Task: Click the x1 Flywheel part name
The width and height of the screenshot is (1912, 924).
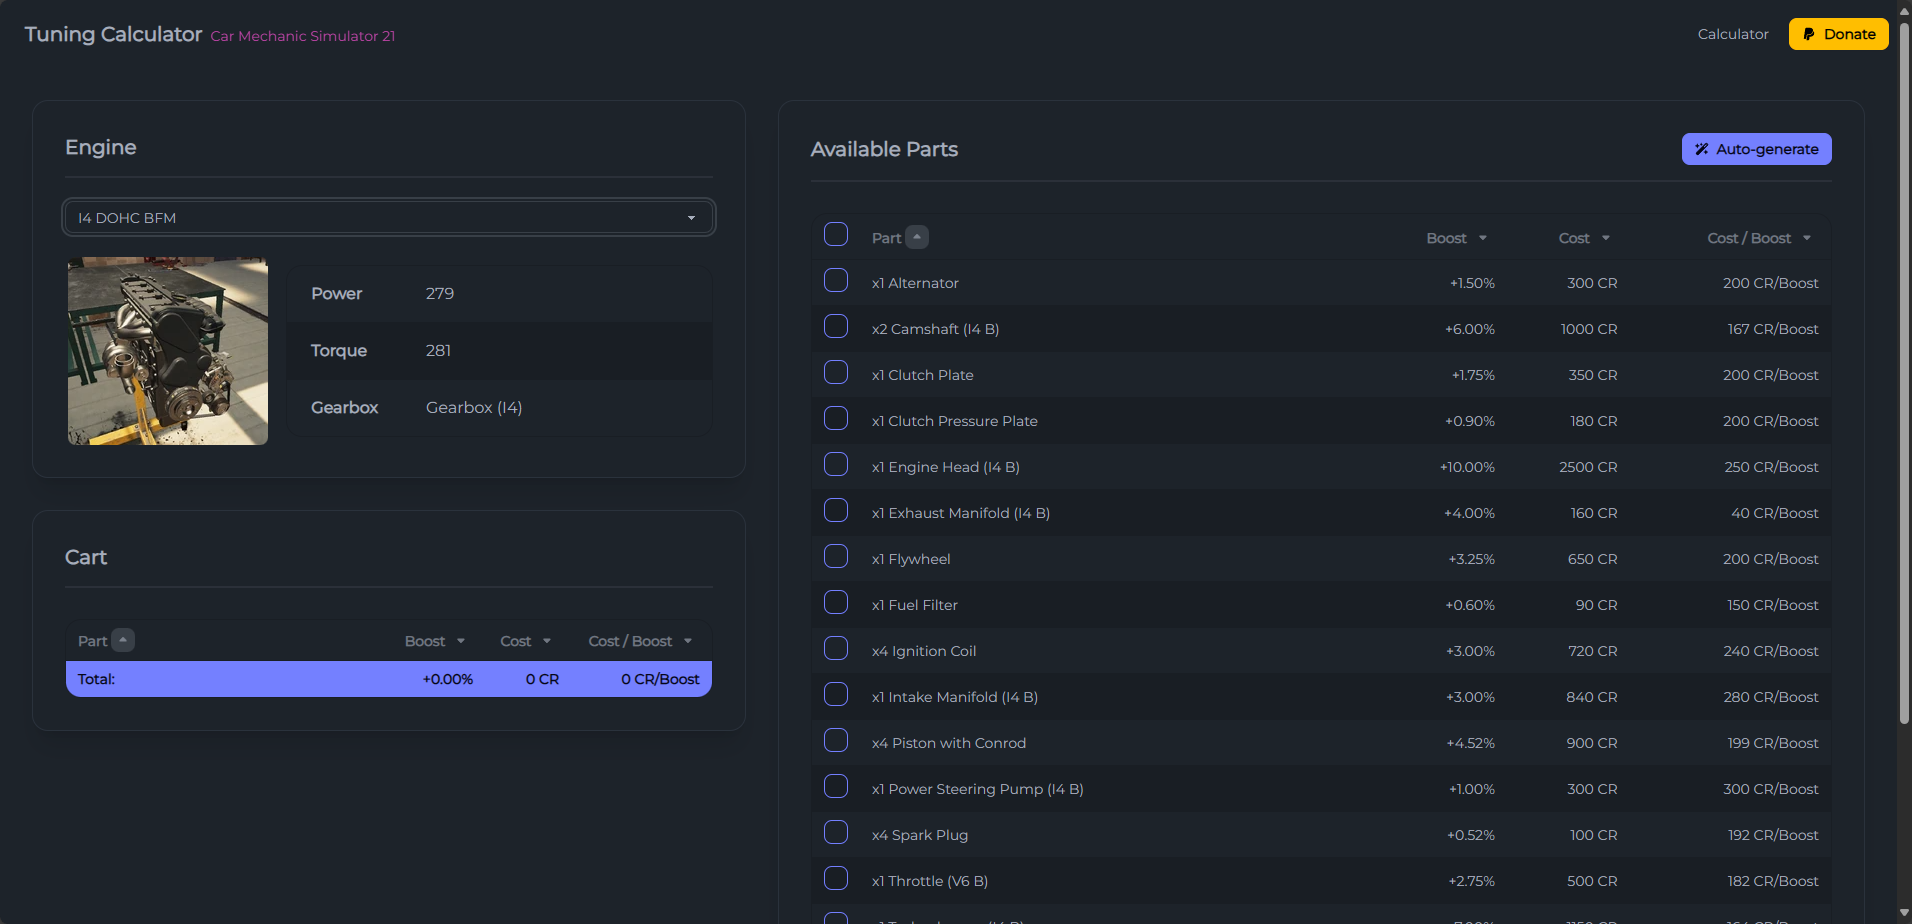Action: tap(911, 559)
